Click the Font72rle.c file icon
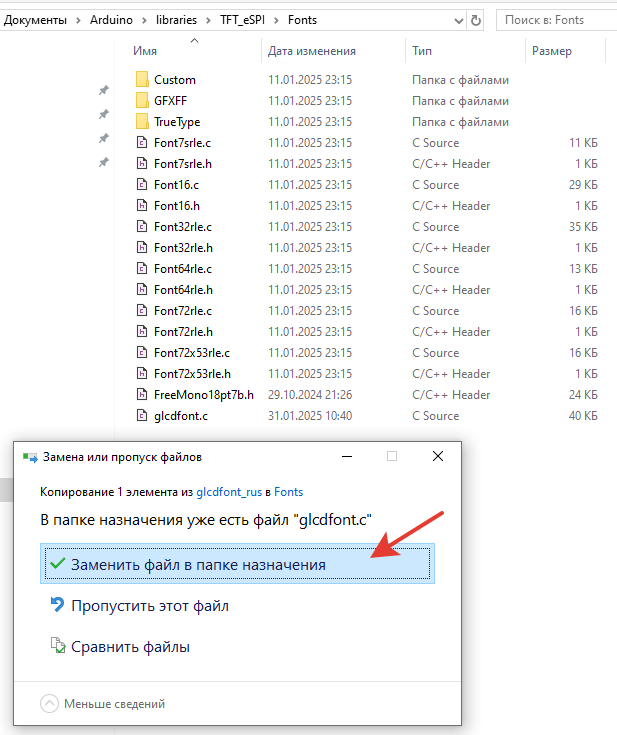This screenshot has height=735, width=617. (142, 310)
